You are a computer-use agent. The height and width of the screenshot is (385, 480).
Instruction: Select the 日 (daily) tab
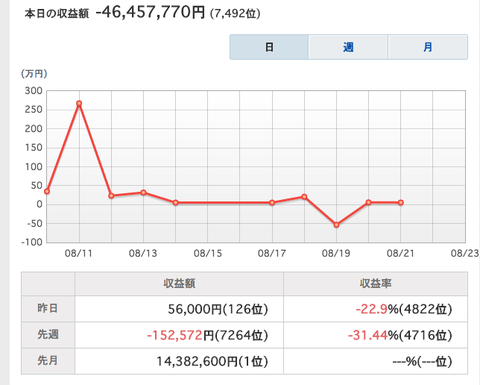pos(269,47)
